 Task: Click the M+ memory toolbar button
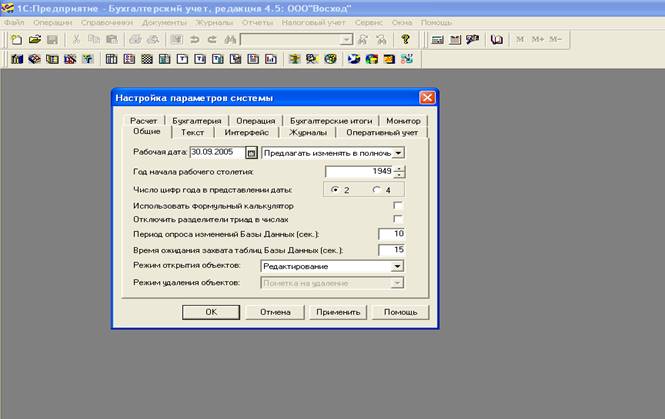[x=538, y=39]
